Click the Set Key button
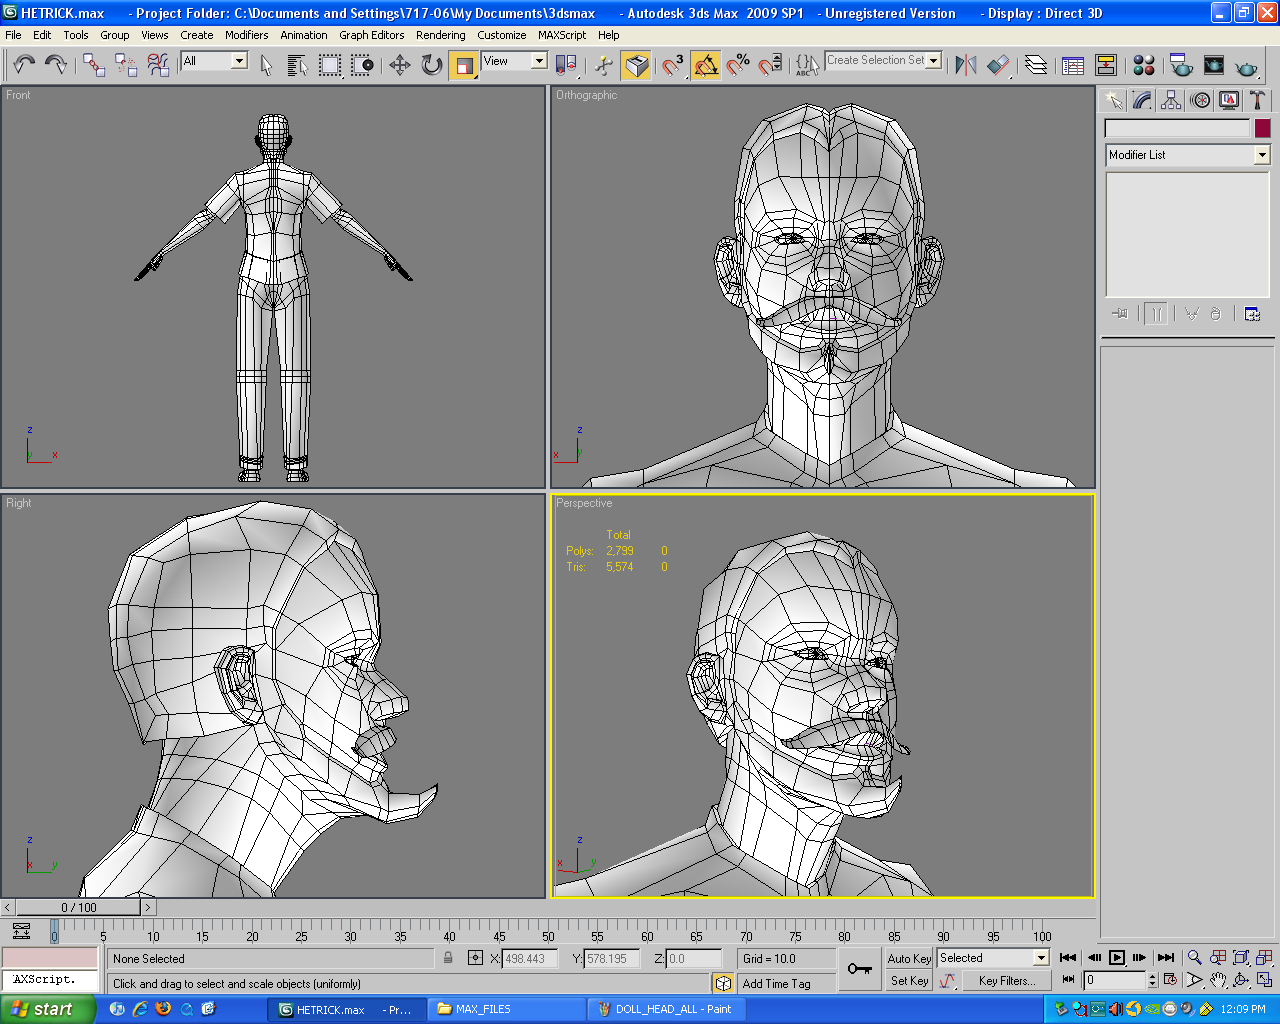This screenshot has width=1280, height=1024. 909,981
